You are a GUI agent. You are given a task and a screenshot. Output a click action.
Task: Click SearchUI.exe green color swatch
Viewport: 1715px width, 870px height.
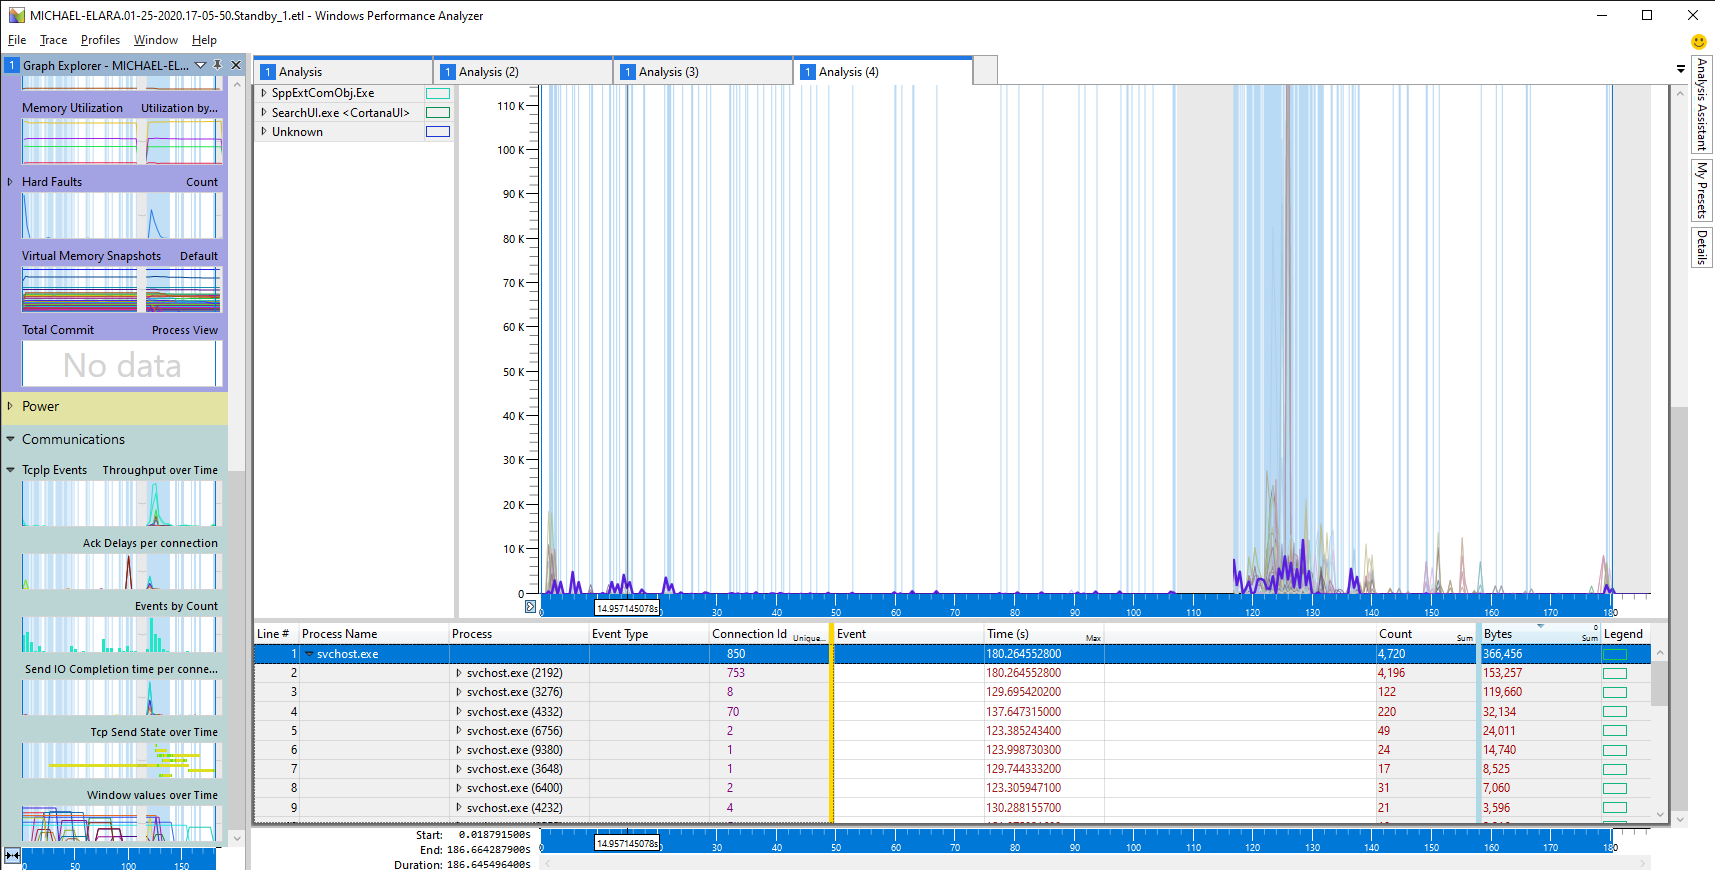coord(438,112)
